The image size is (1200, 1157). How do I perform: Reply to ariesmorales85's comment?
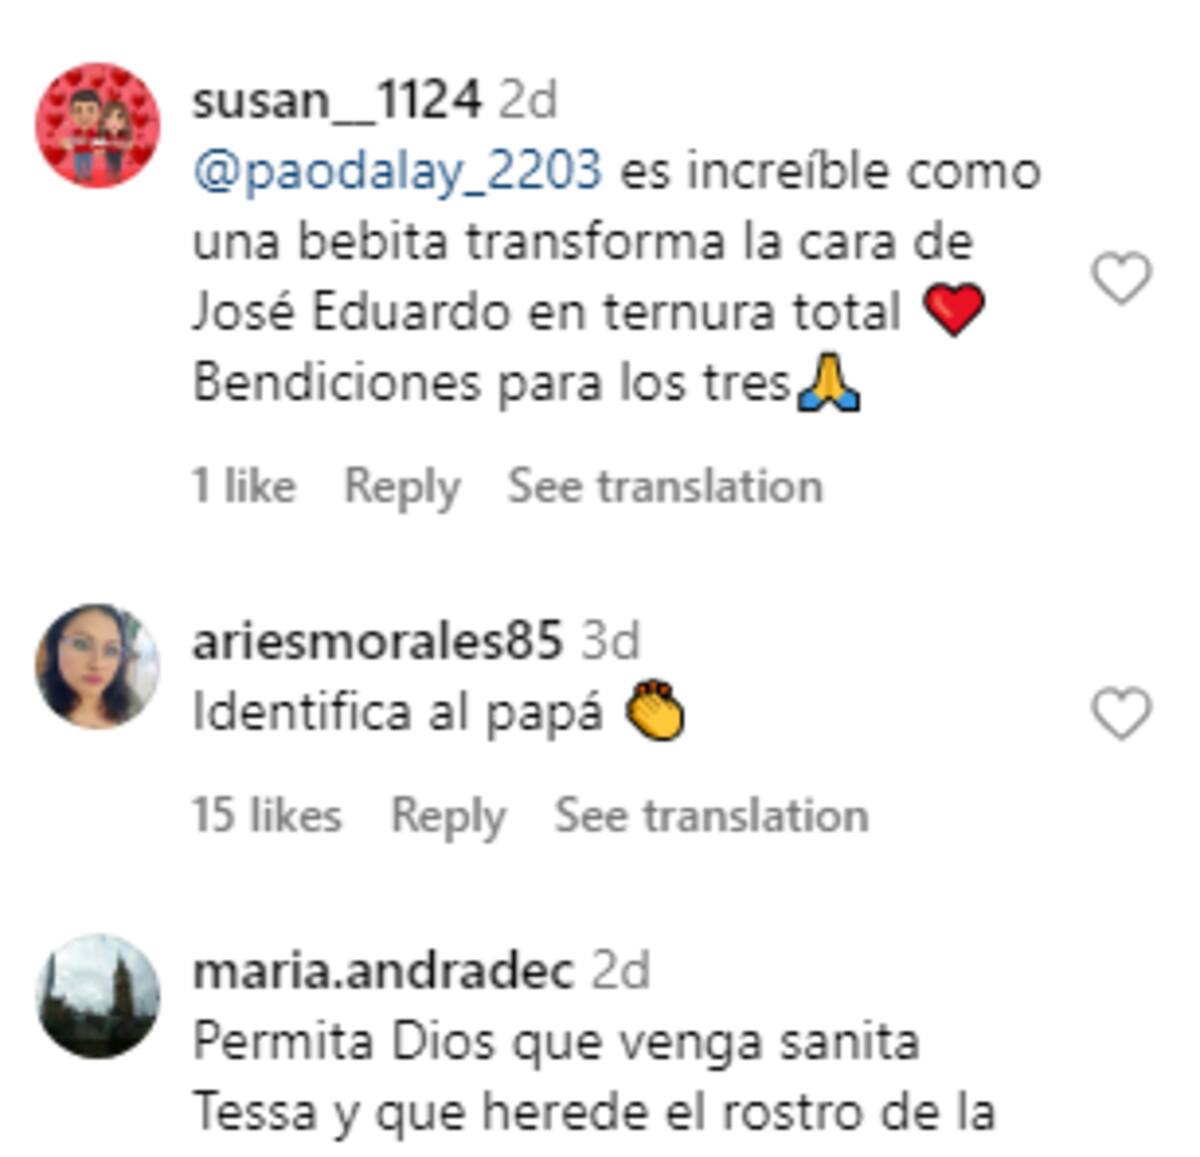[x=448, y=816]
